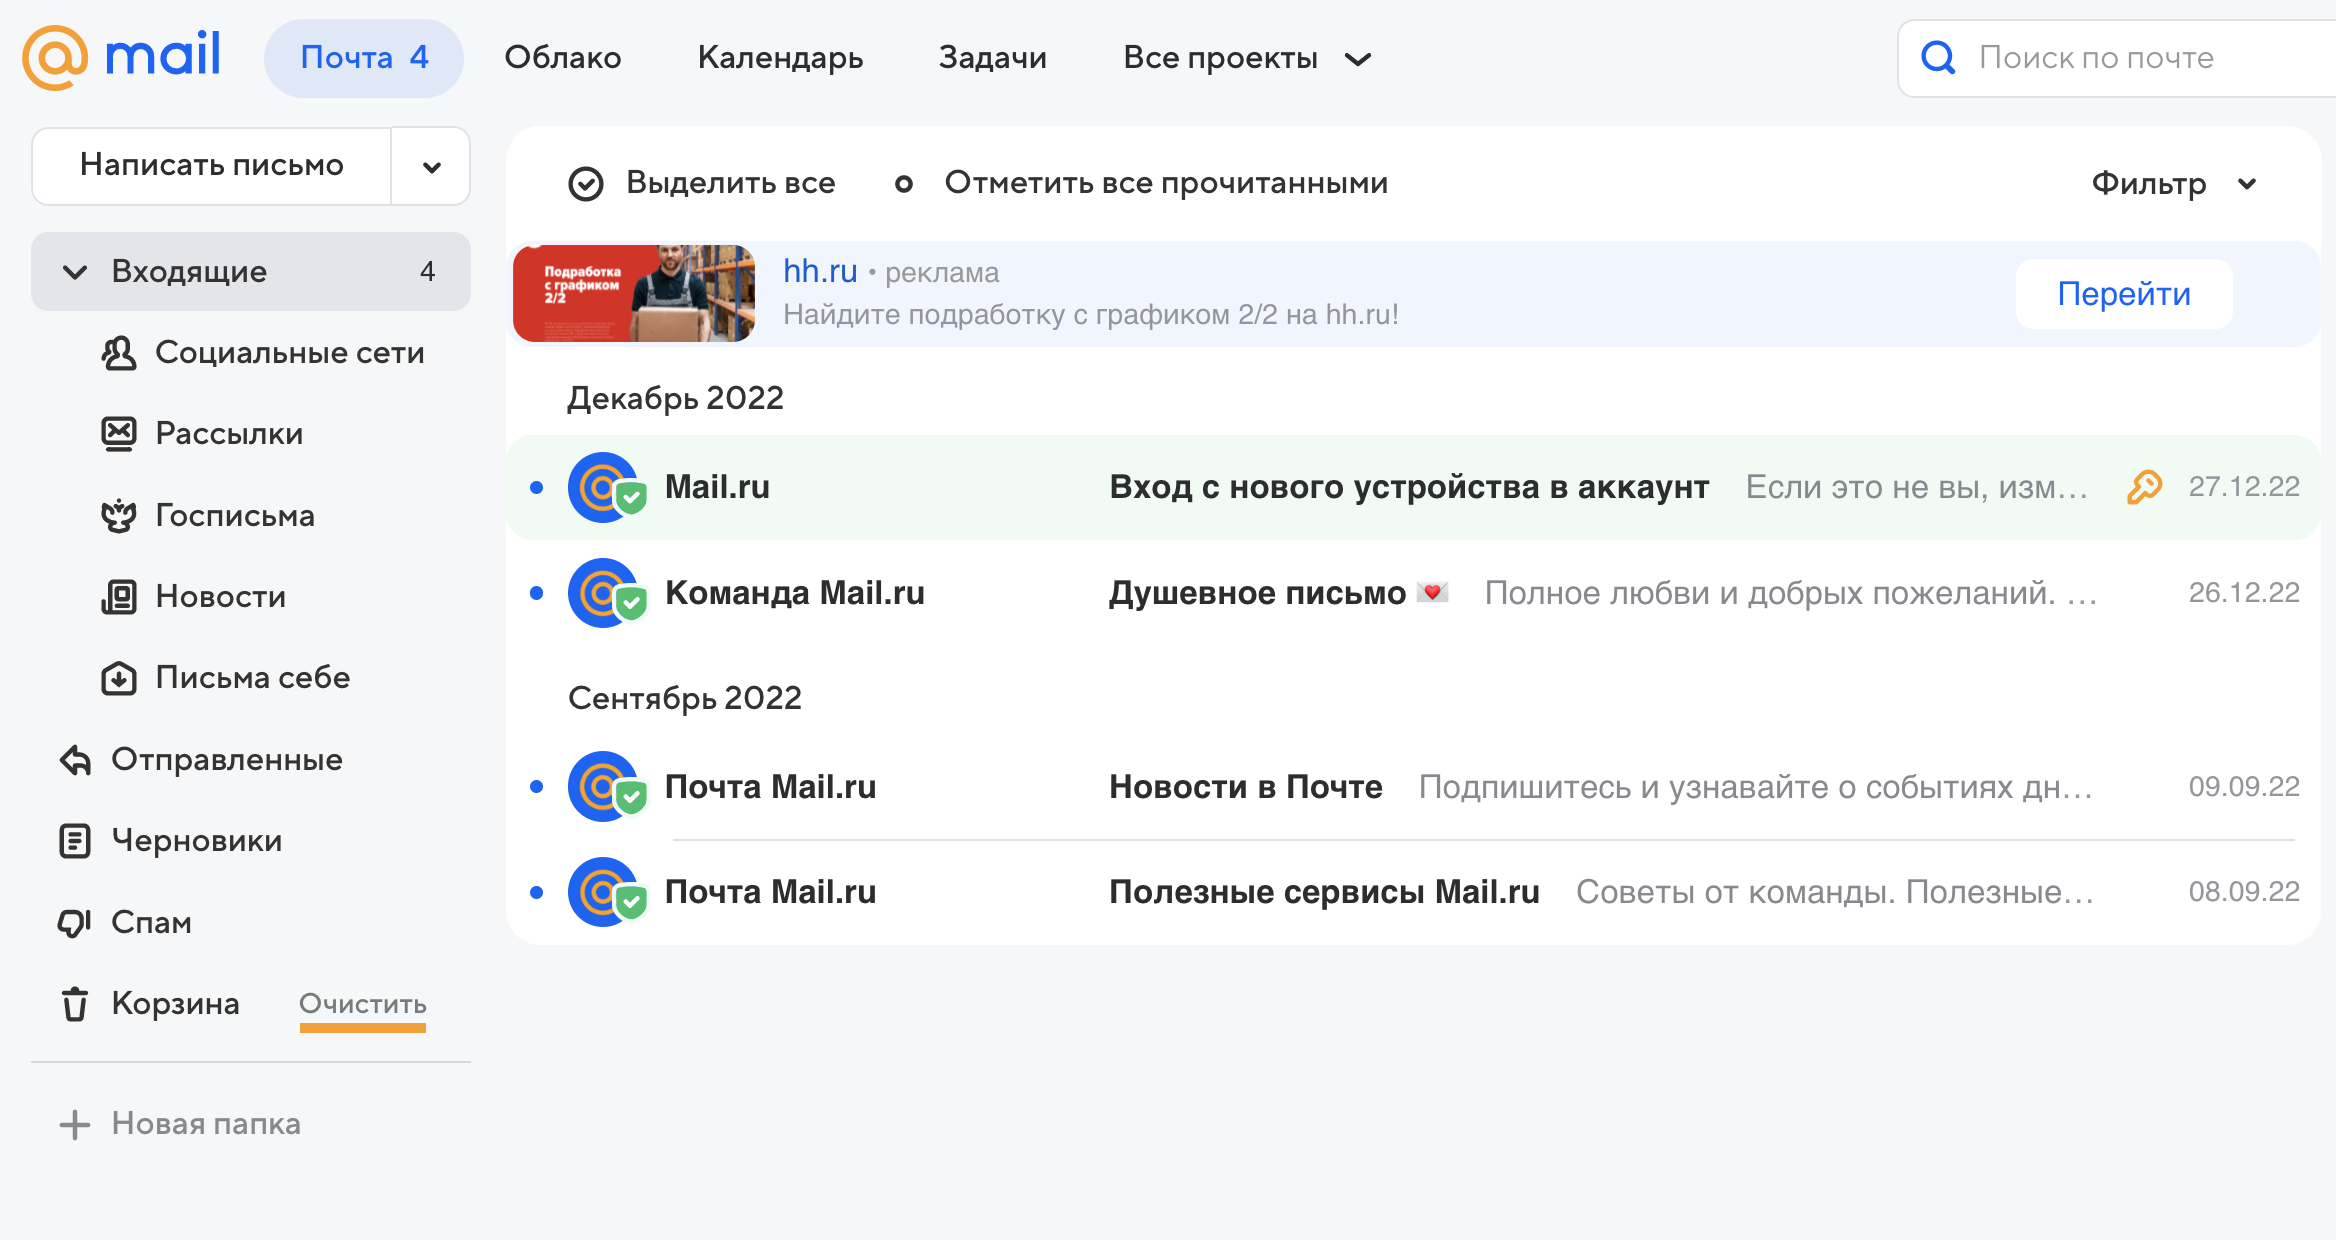
Task: Click Очистить link next to Корзина
Action: (x=363, y=1004)
